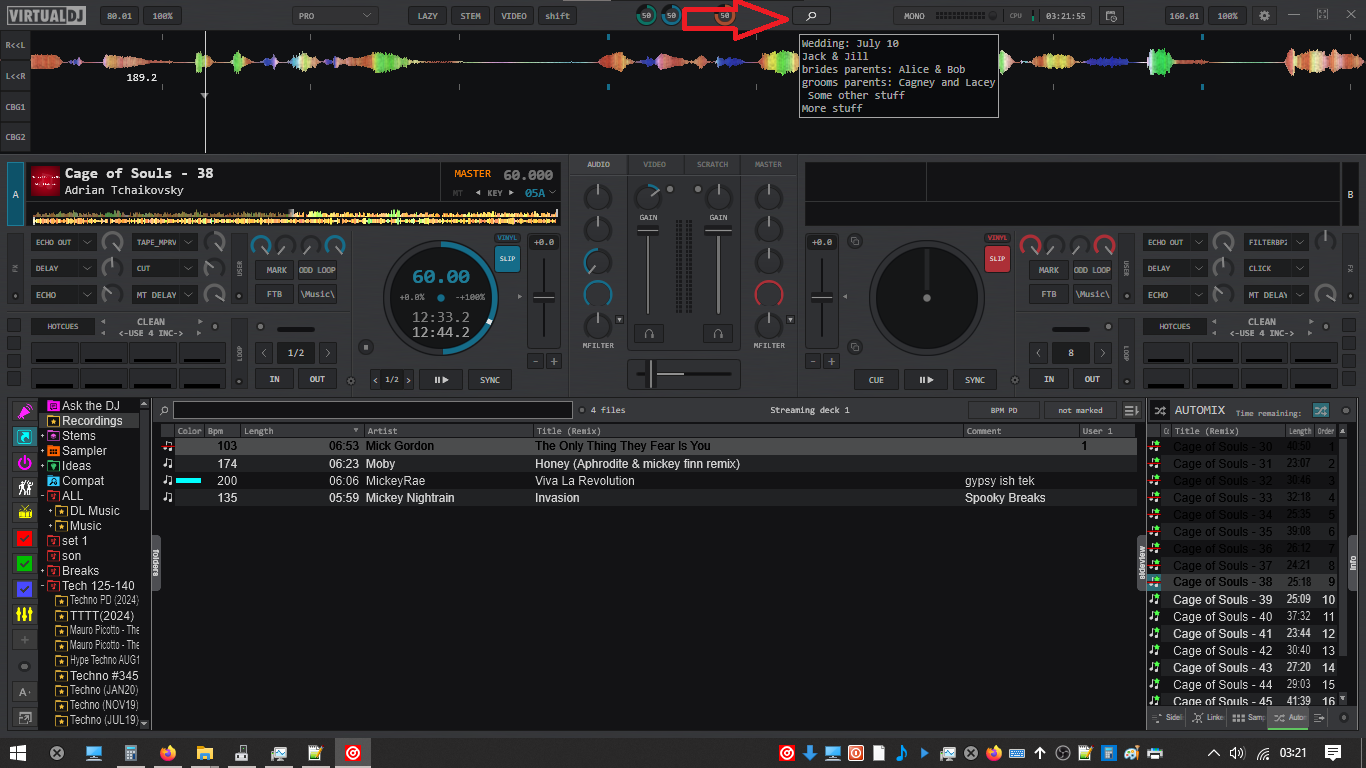Toggle the shift button in top bar

pos(557,16)
